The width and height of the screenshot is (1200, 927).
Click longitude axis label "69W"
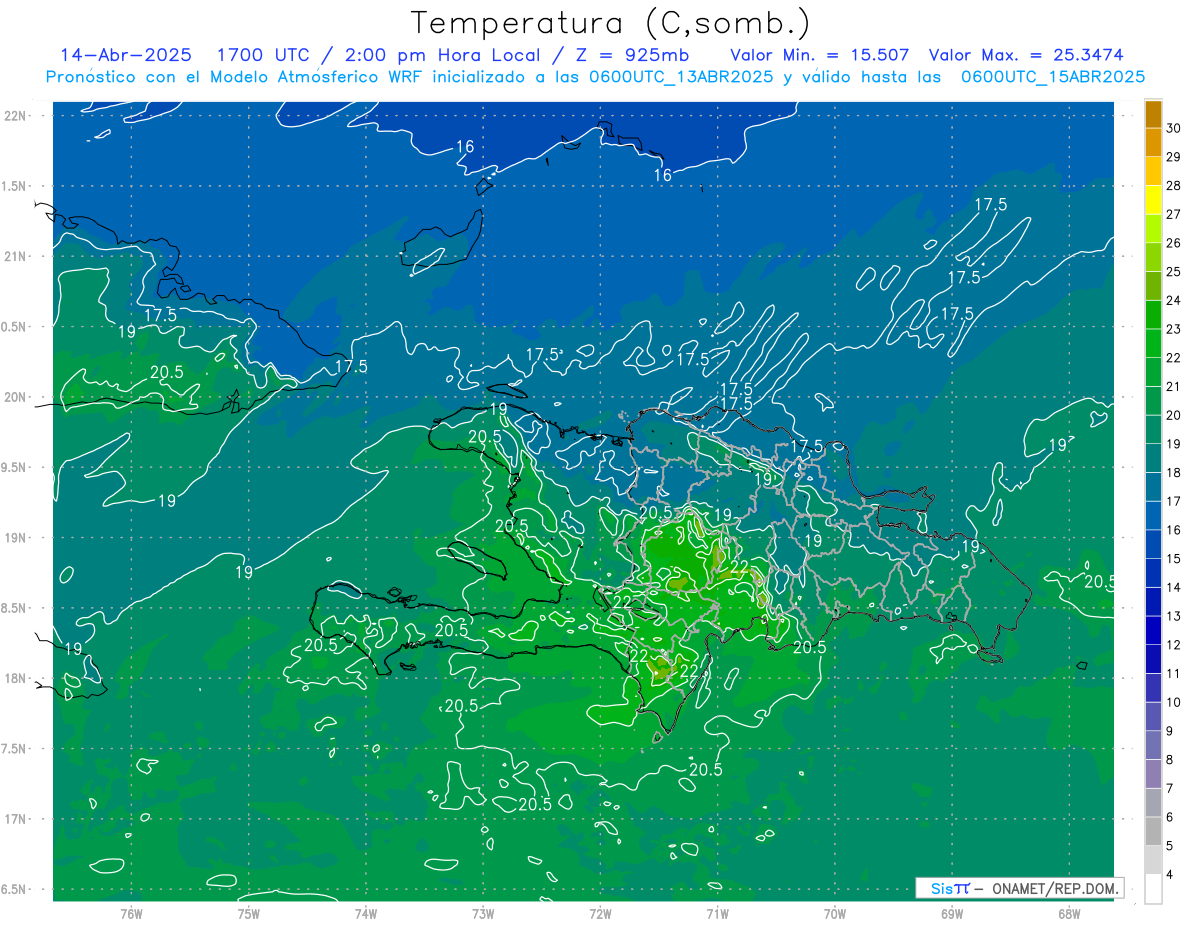[x=952, y=914]
